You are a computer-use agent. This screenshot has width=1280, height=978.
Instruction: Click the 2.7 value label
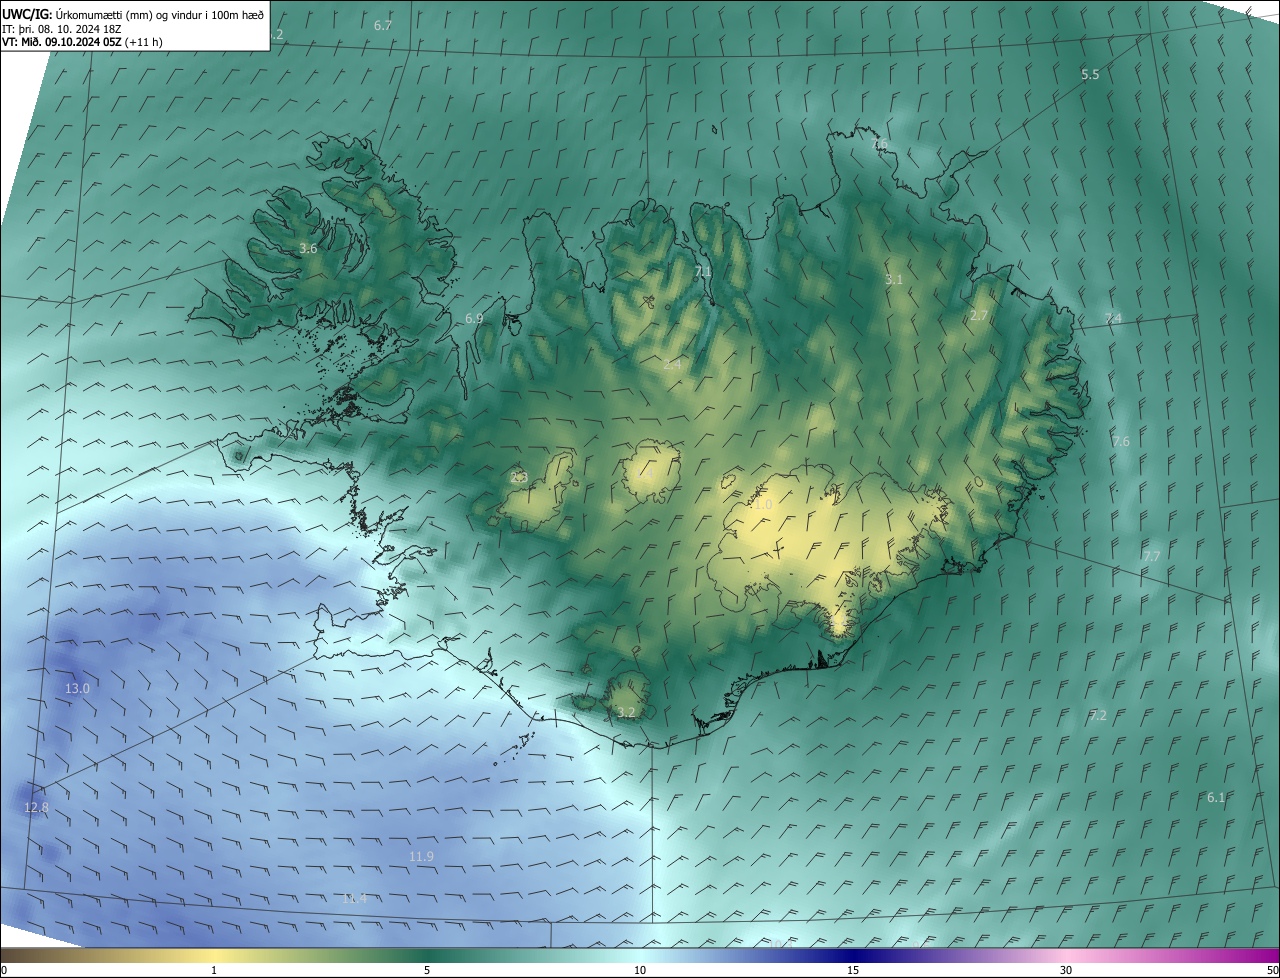pyautogui.click(x=979, y=315)
